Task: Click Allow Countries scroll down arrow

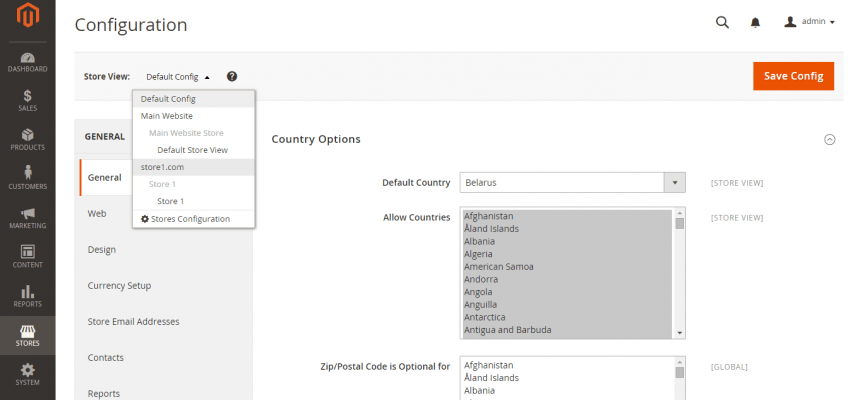Action: point(680,333)
